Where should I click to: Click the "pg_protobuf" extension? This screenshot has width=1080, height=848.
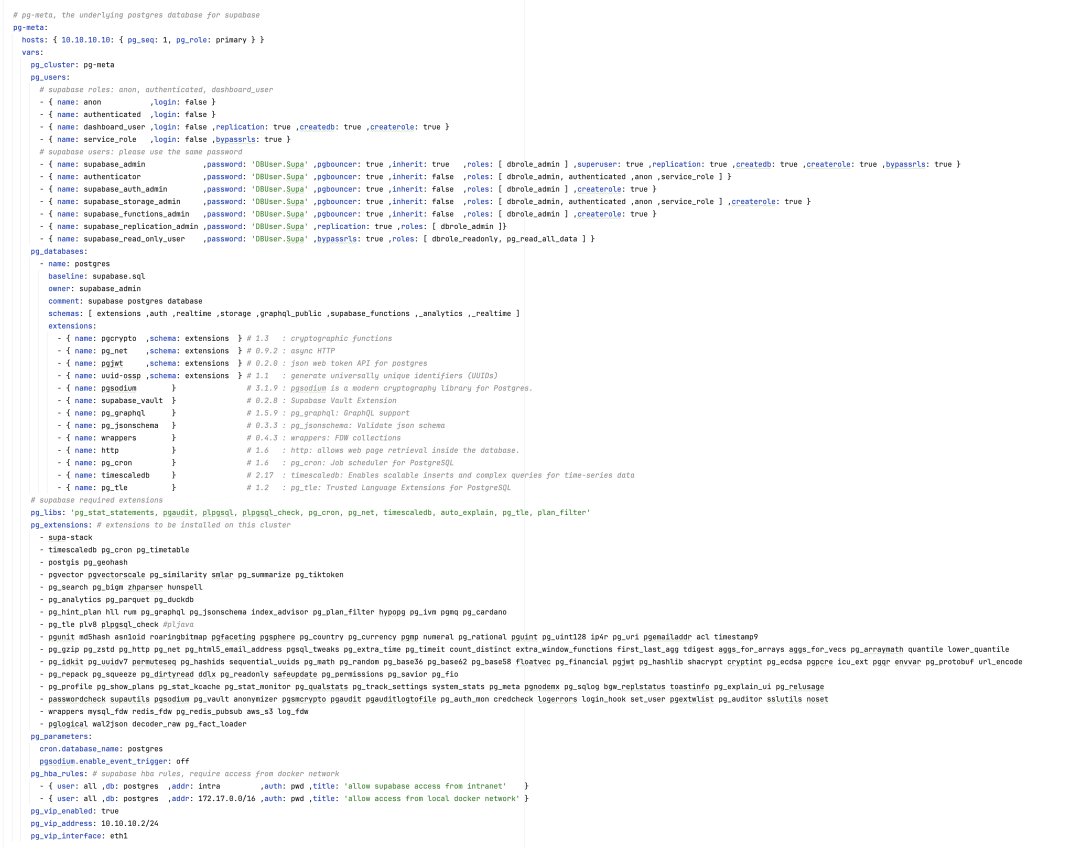click(x=951, y=662)
